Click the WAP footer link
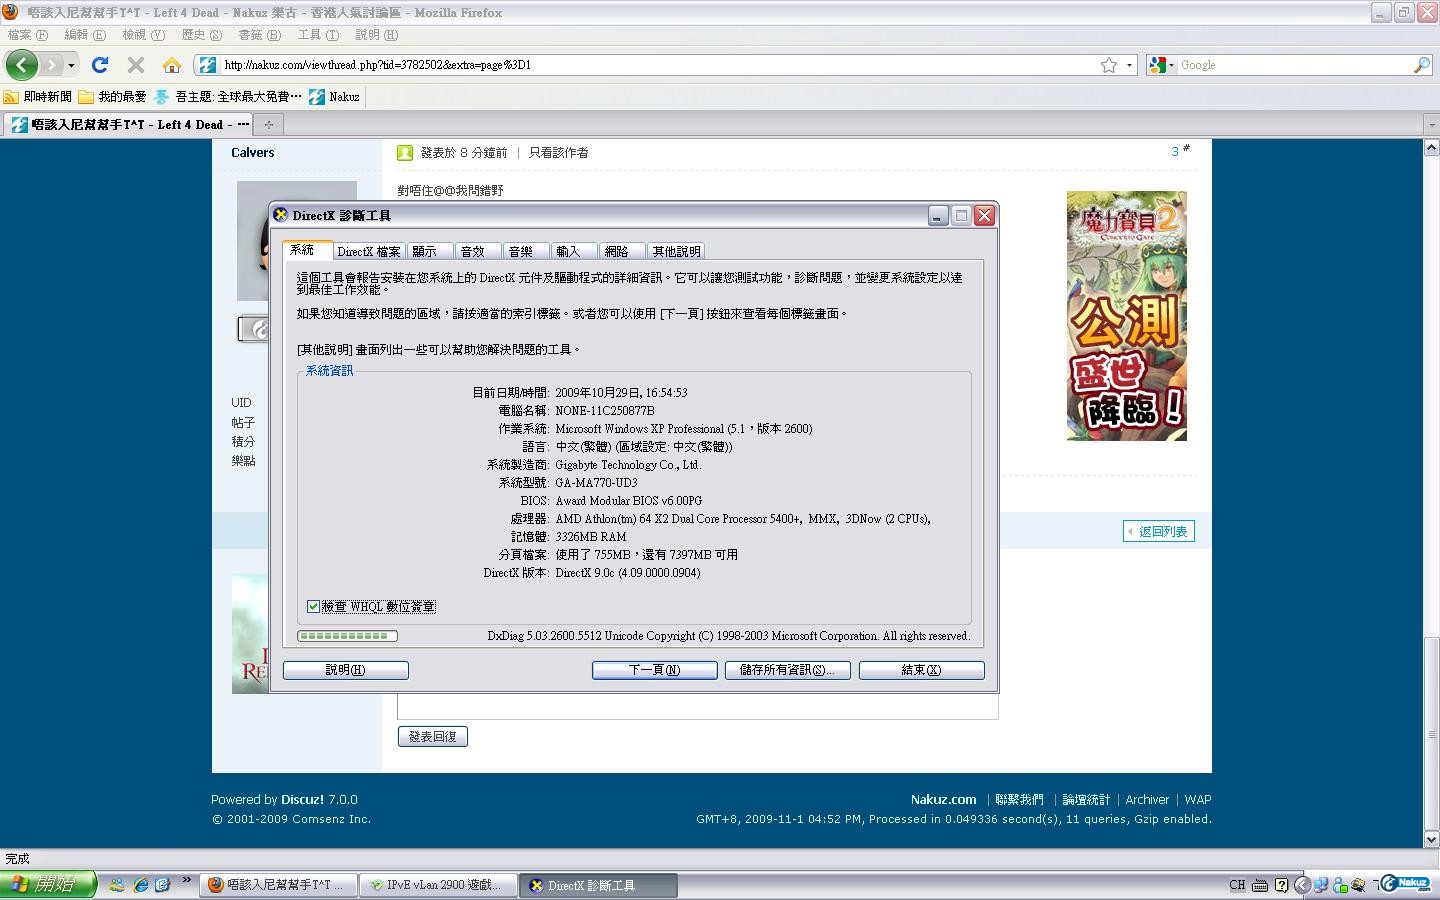Screen dimensions: 1440x900 coord(1198,800)
